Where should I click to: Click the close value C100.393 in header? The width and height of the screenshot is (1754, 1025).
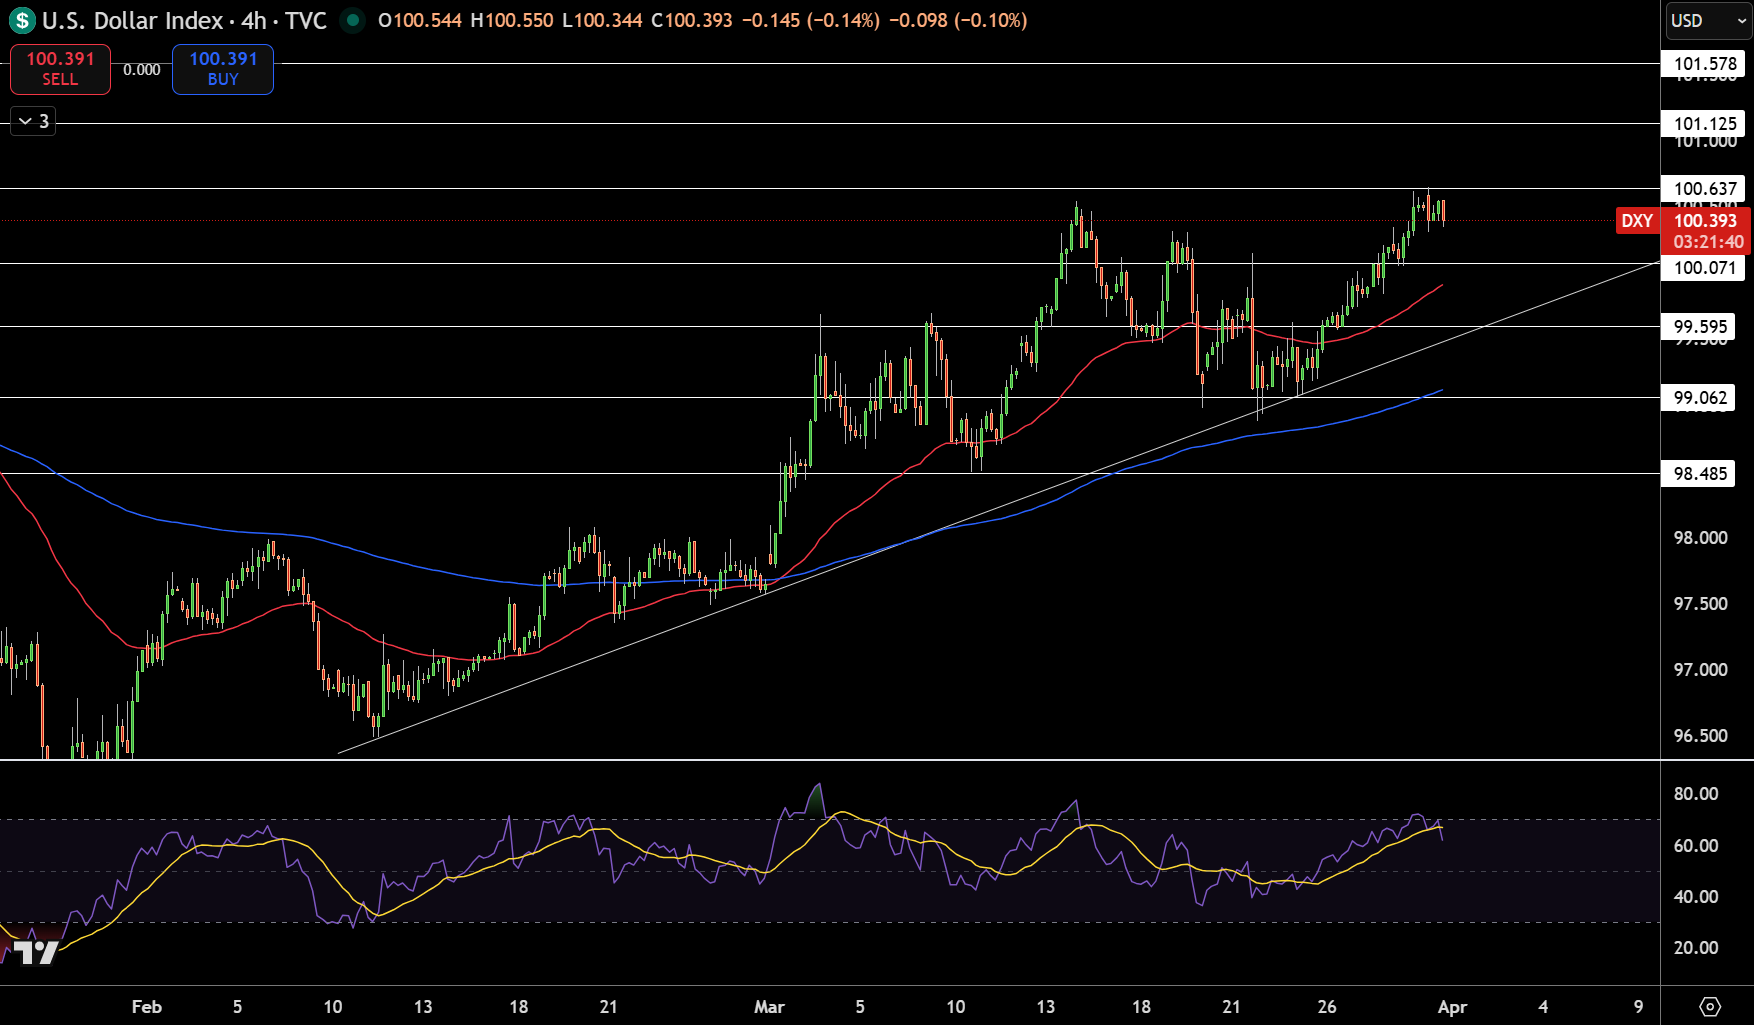(691, 20)
